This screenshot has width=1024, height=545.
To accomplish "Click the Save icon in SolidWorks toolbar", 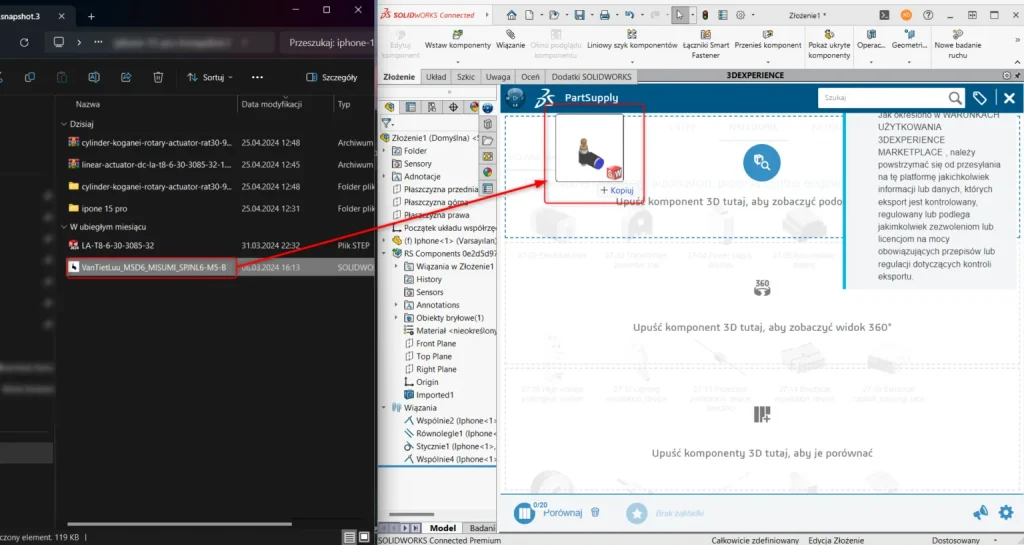I will pos(579,15).
